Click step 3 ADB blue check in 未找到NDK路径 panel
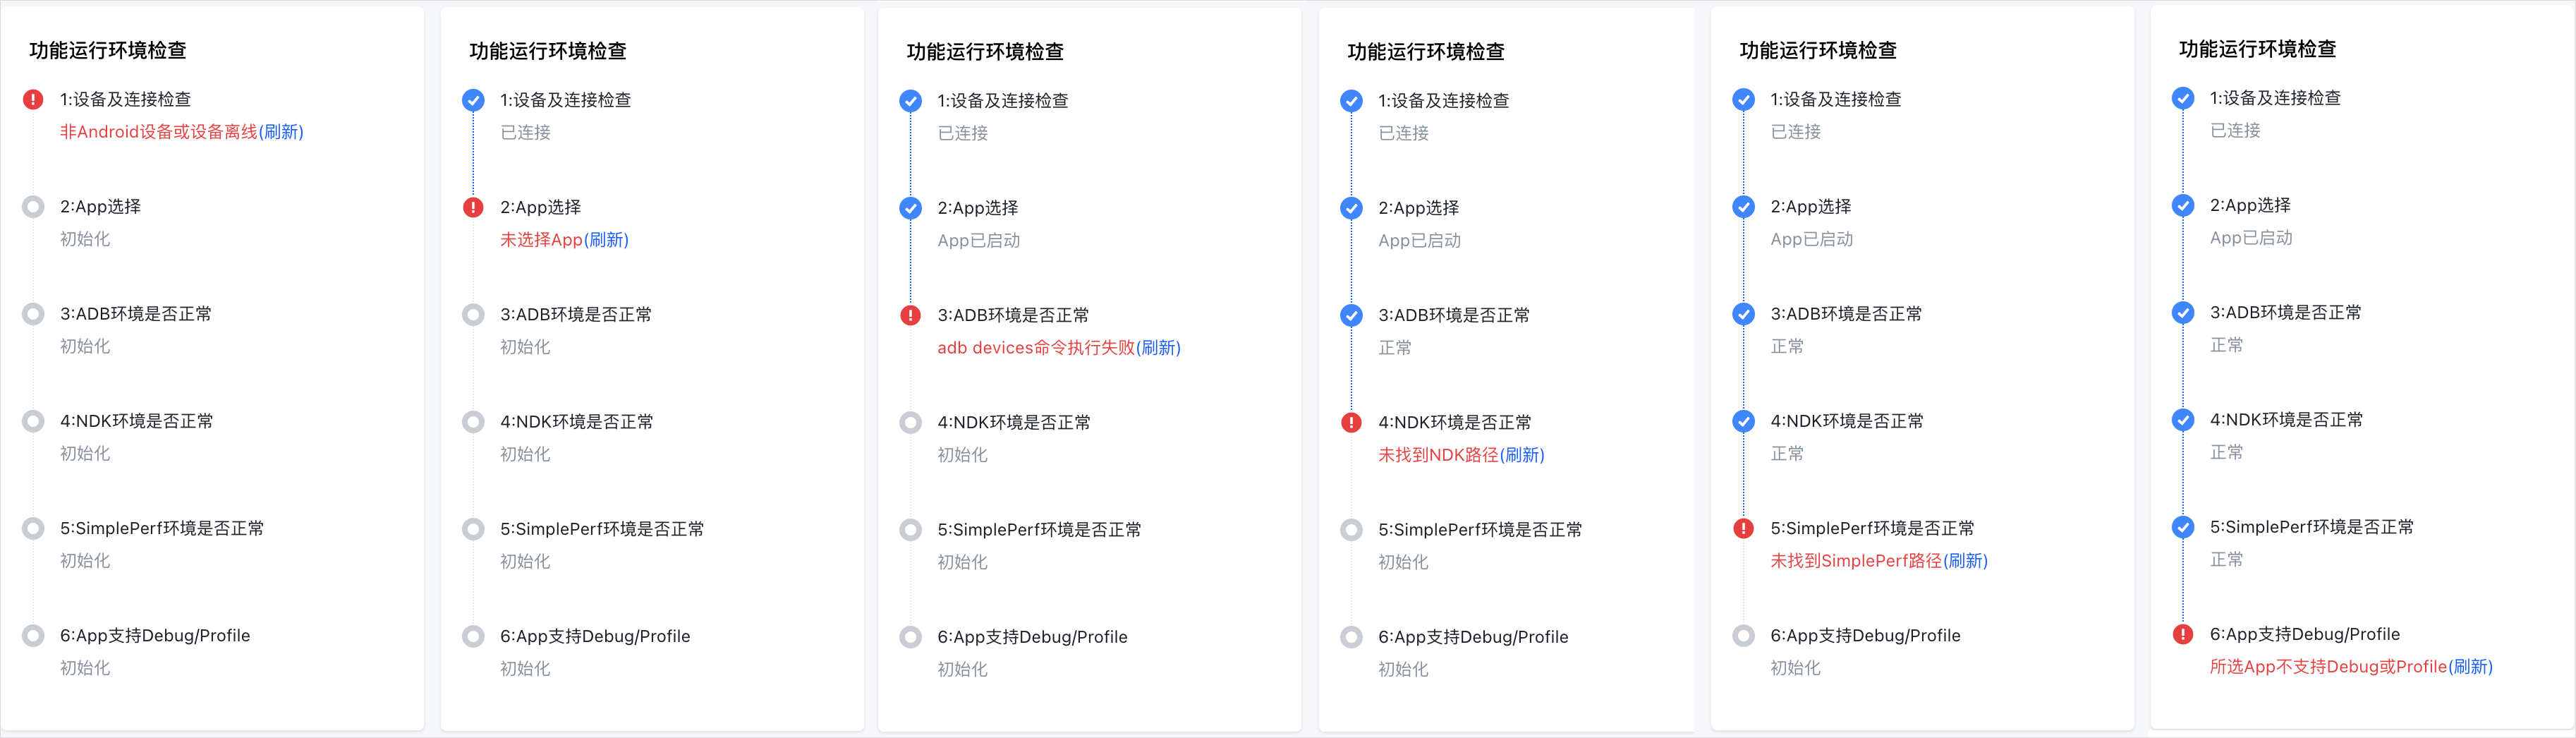Viewport: 2576px width, 738px height. tap(1351, 315)
